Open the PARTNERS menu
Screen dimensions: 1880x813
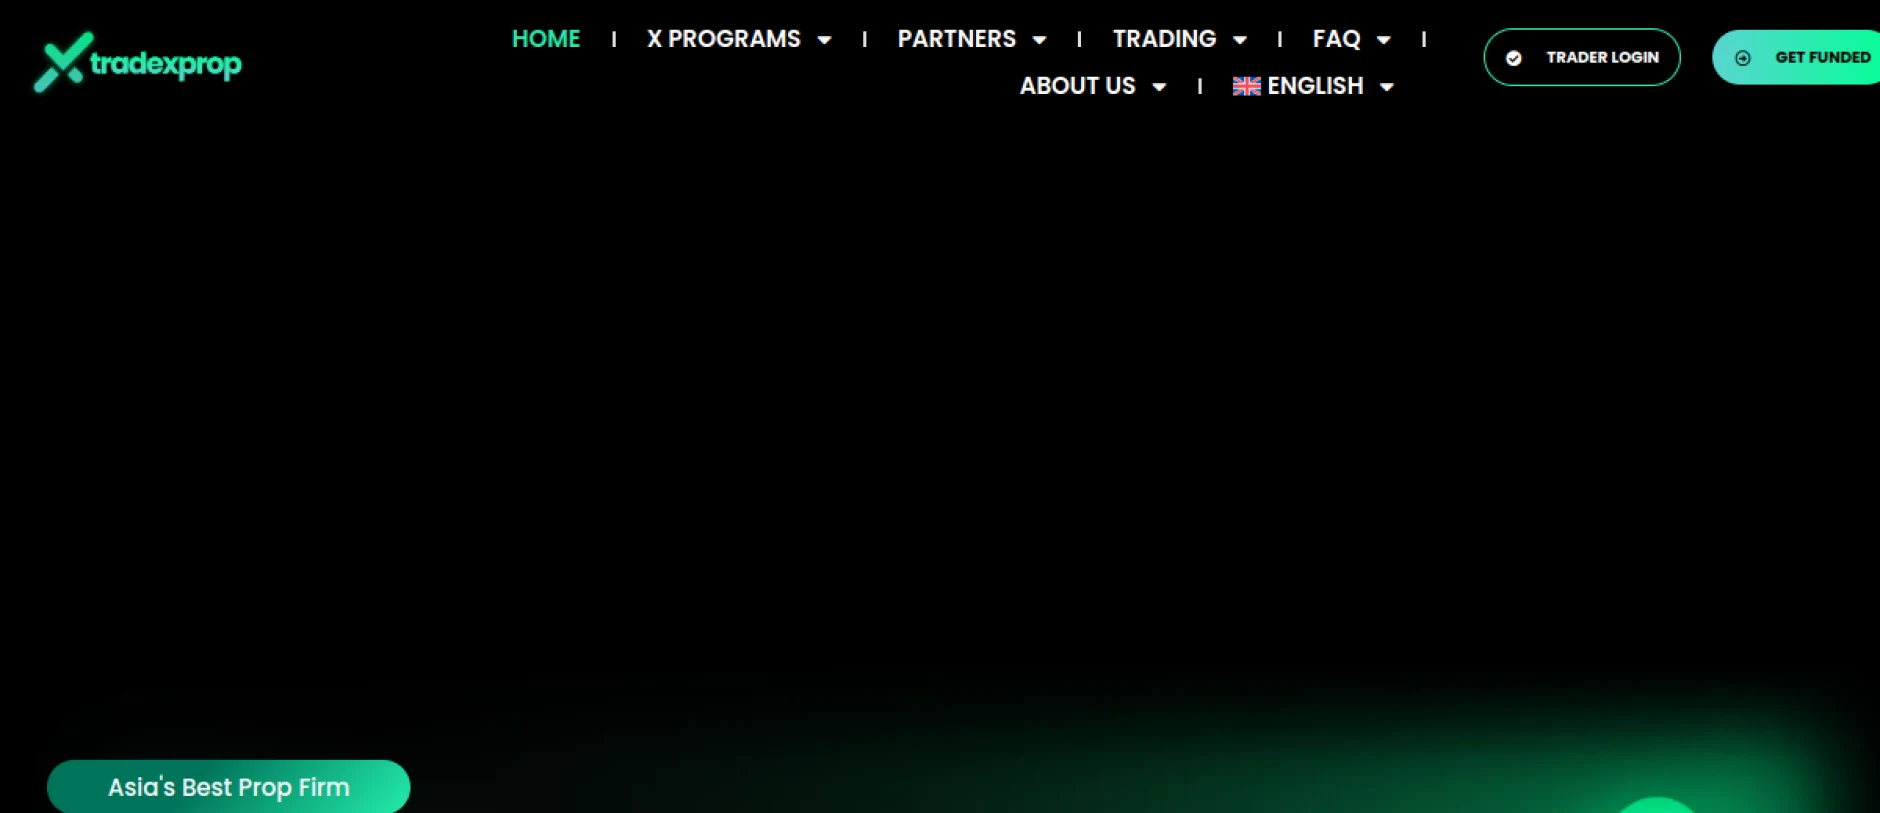coord(957,39)
